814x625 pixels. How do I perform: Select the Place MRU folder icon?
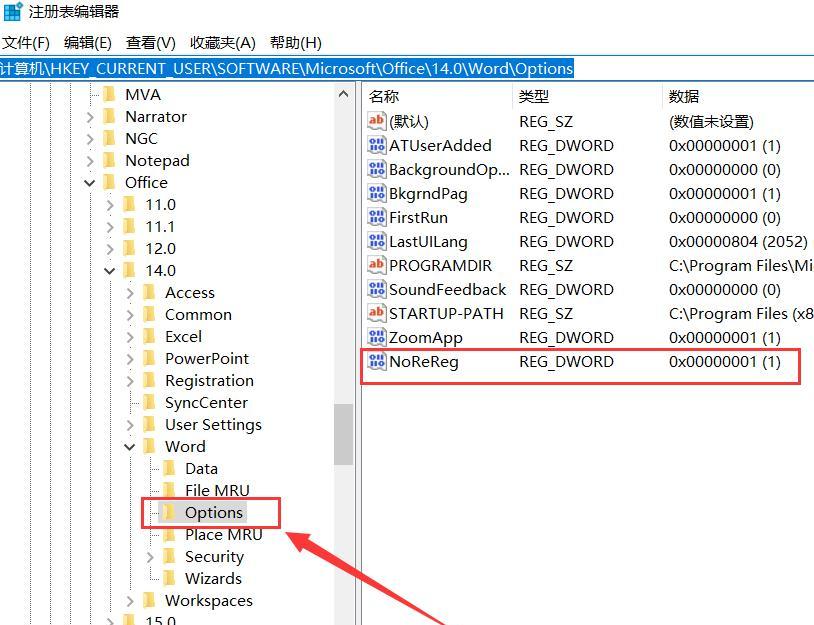pos(169,534)
